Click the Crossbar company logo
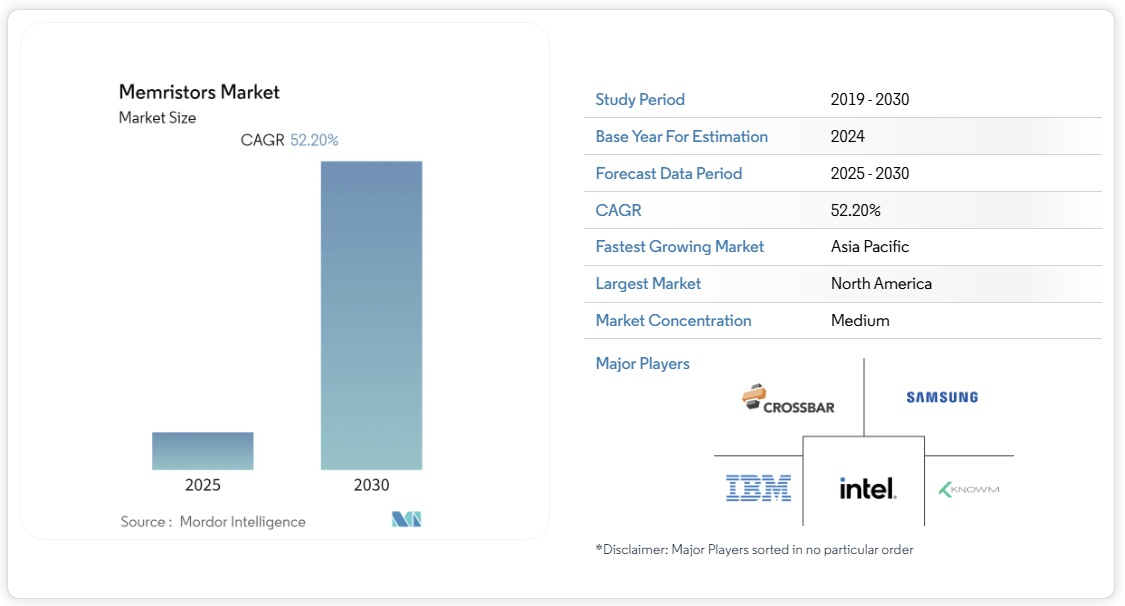This screenshot has height=606, width=1125. tap(788, 399)
